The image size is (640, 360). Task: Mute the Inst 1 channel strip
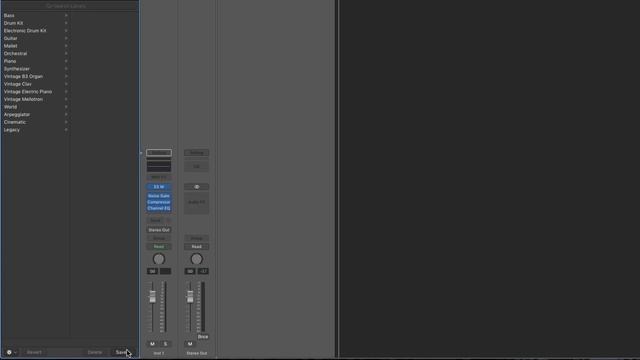pos(152,344)
